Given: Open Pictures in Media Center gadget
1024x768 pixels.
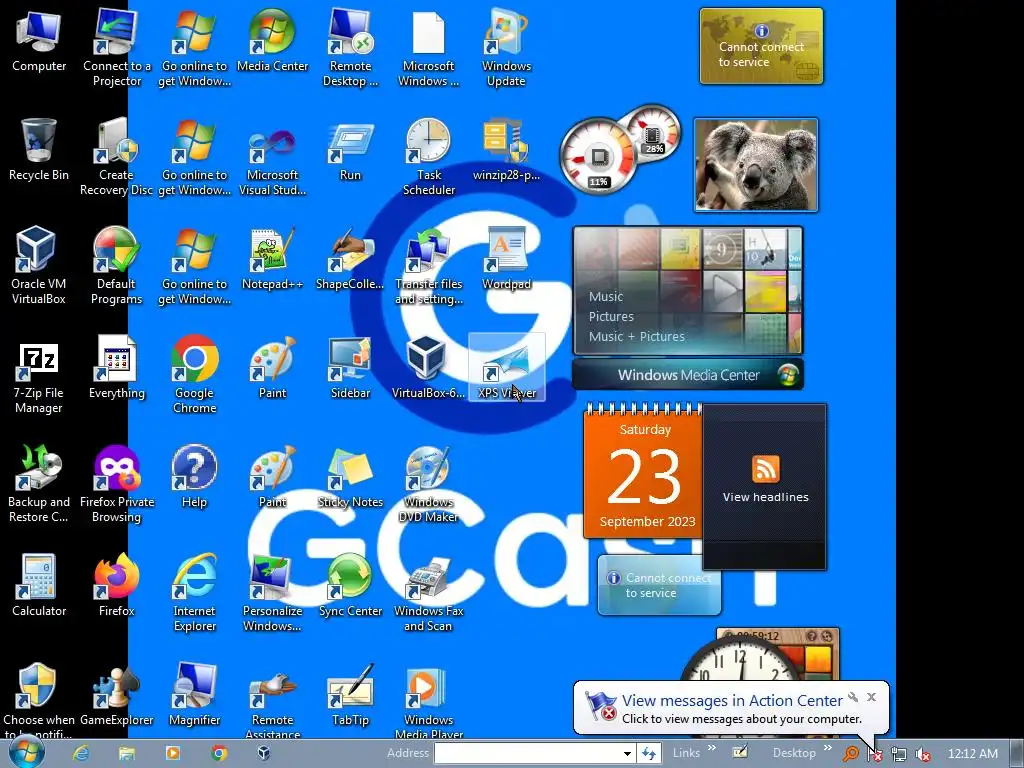Looking at the screenshot, I should (611, 317).
